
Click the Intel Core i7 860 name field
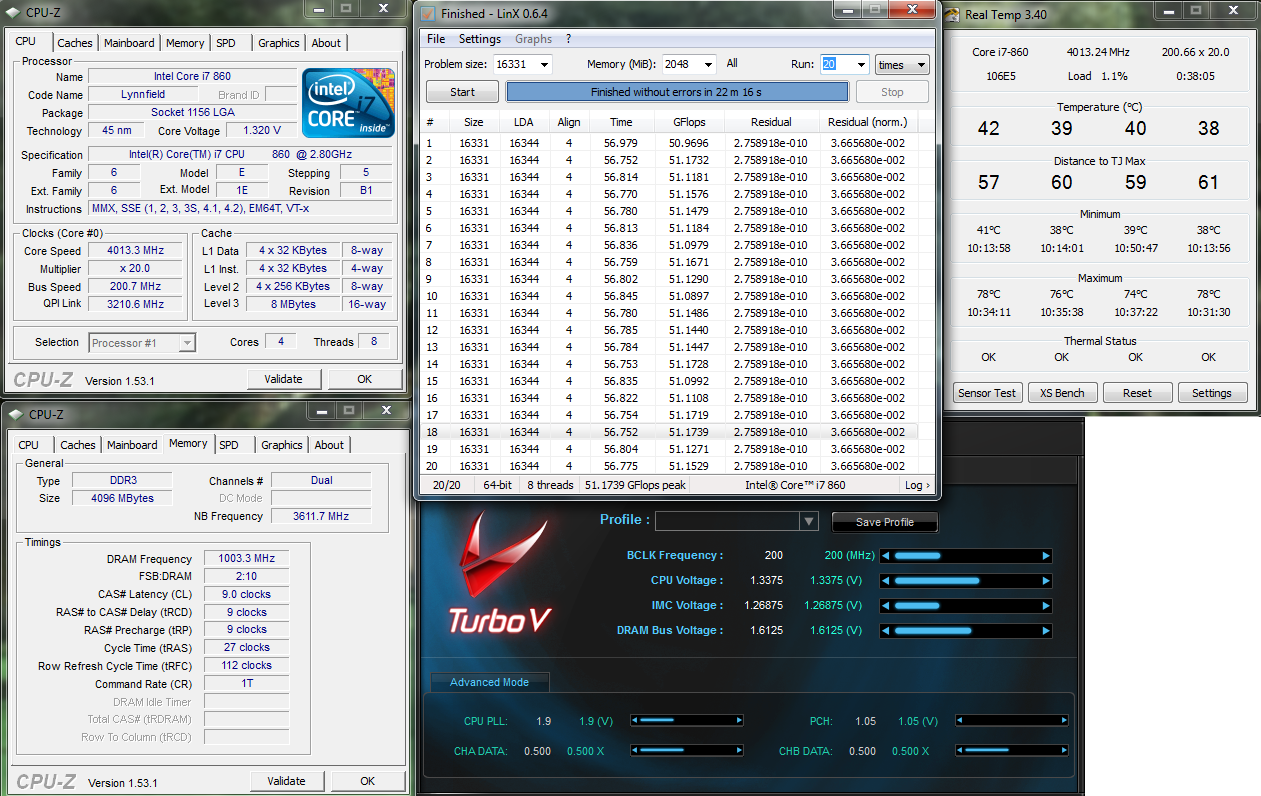192,76
